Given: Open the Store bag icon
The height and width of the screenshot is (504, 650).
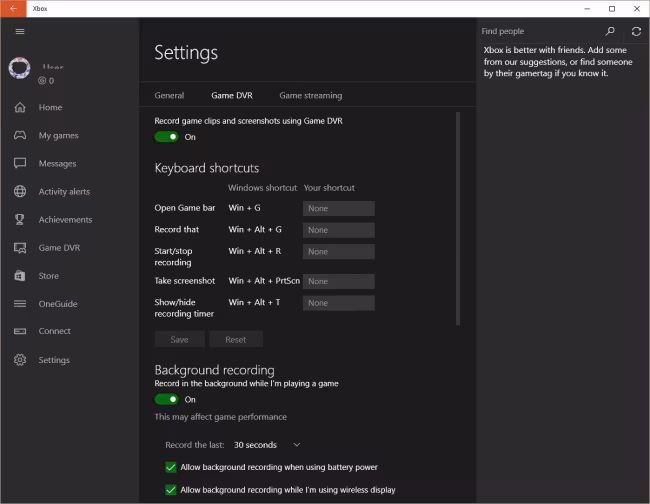Looking at the screenshot, I should (20, 275).
